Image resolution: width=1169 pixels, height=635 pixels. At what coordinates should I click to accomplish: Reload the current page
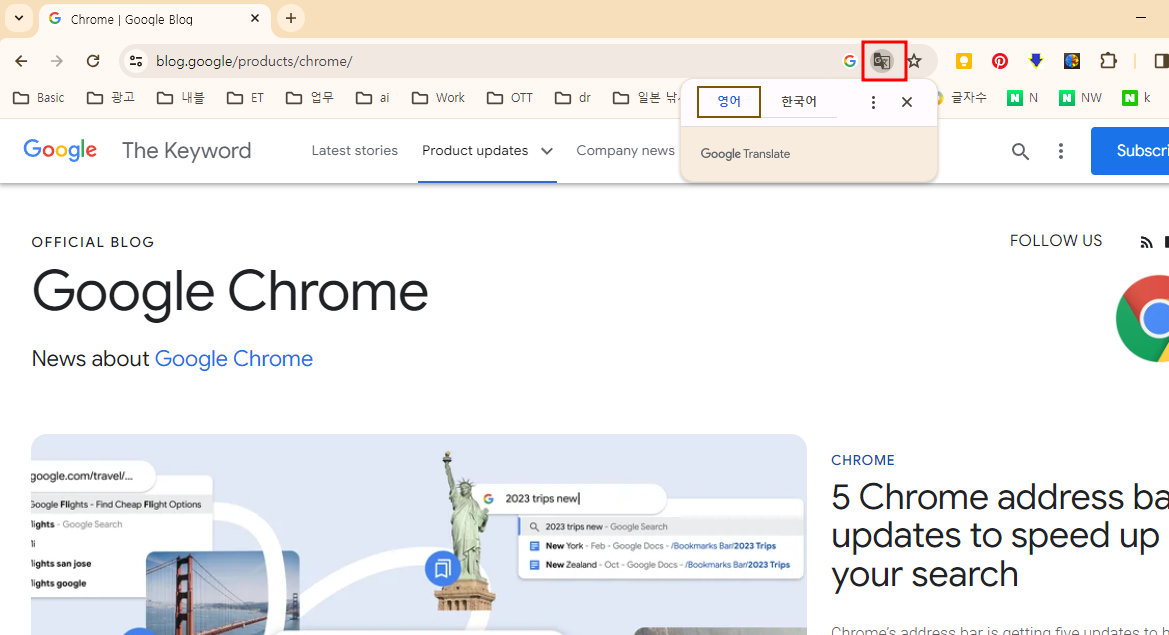coord(92,61)
